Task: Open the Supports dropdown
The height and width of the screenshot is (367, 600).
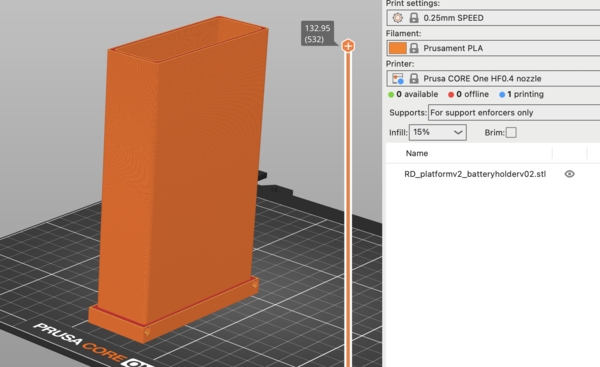Action: [x=514, y=113]
